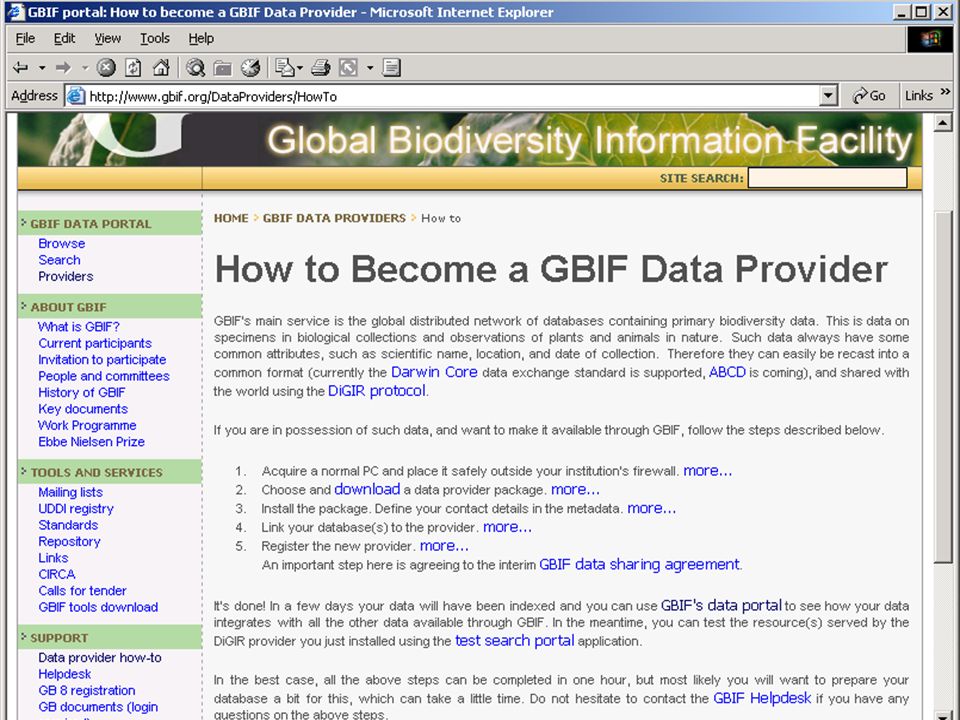Screen dimensions: 960x720
Task: Open Repository sidebar link
Action: click(69, 541)
